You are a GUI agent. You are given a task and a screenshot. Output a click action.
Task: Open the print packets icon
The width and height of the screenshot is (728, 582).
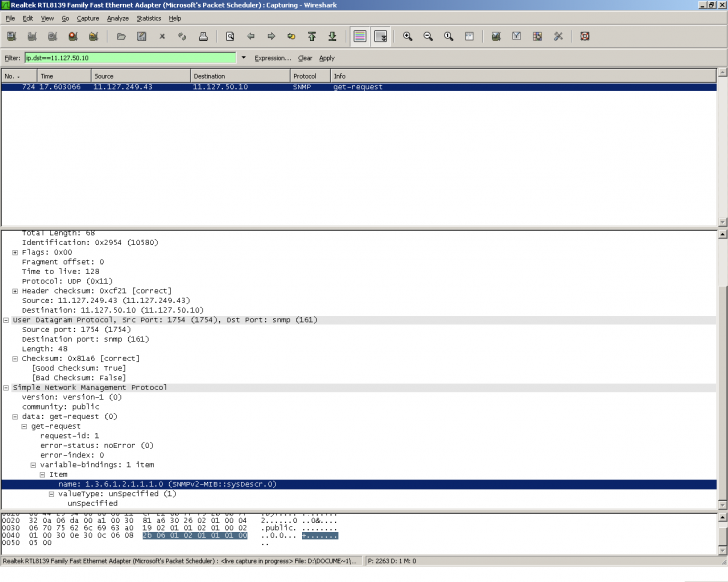click(x=203, y=37)
